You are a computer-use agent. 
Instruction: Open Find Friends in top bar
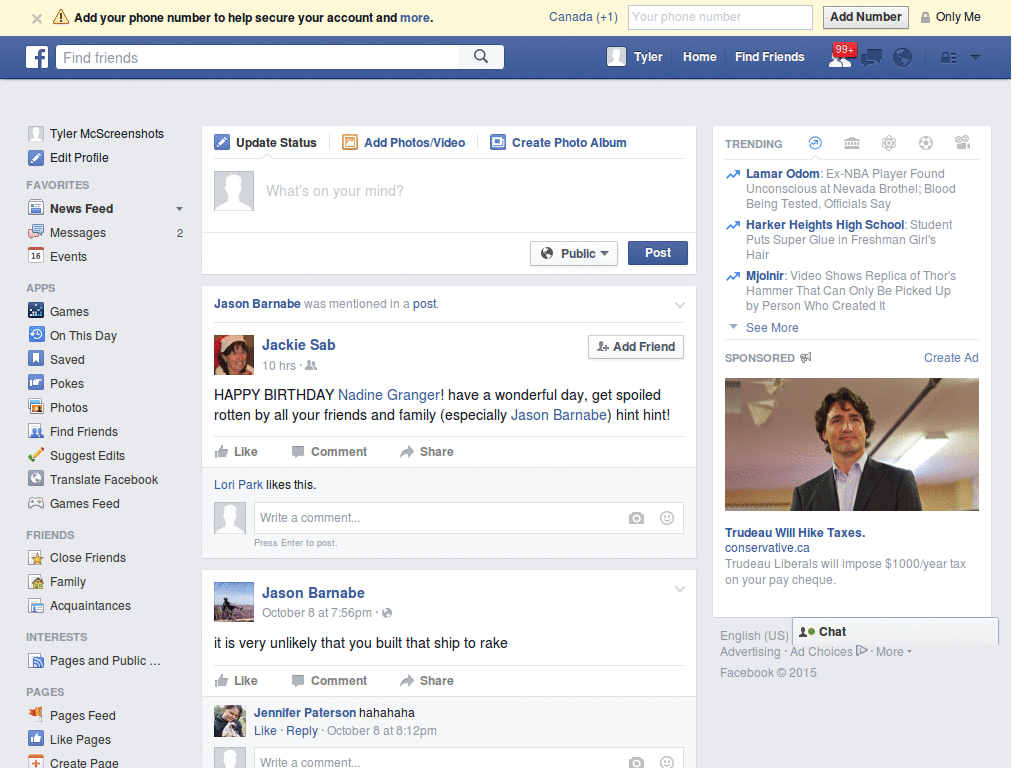click(769, 57)
